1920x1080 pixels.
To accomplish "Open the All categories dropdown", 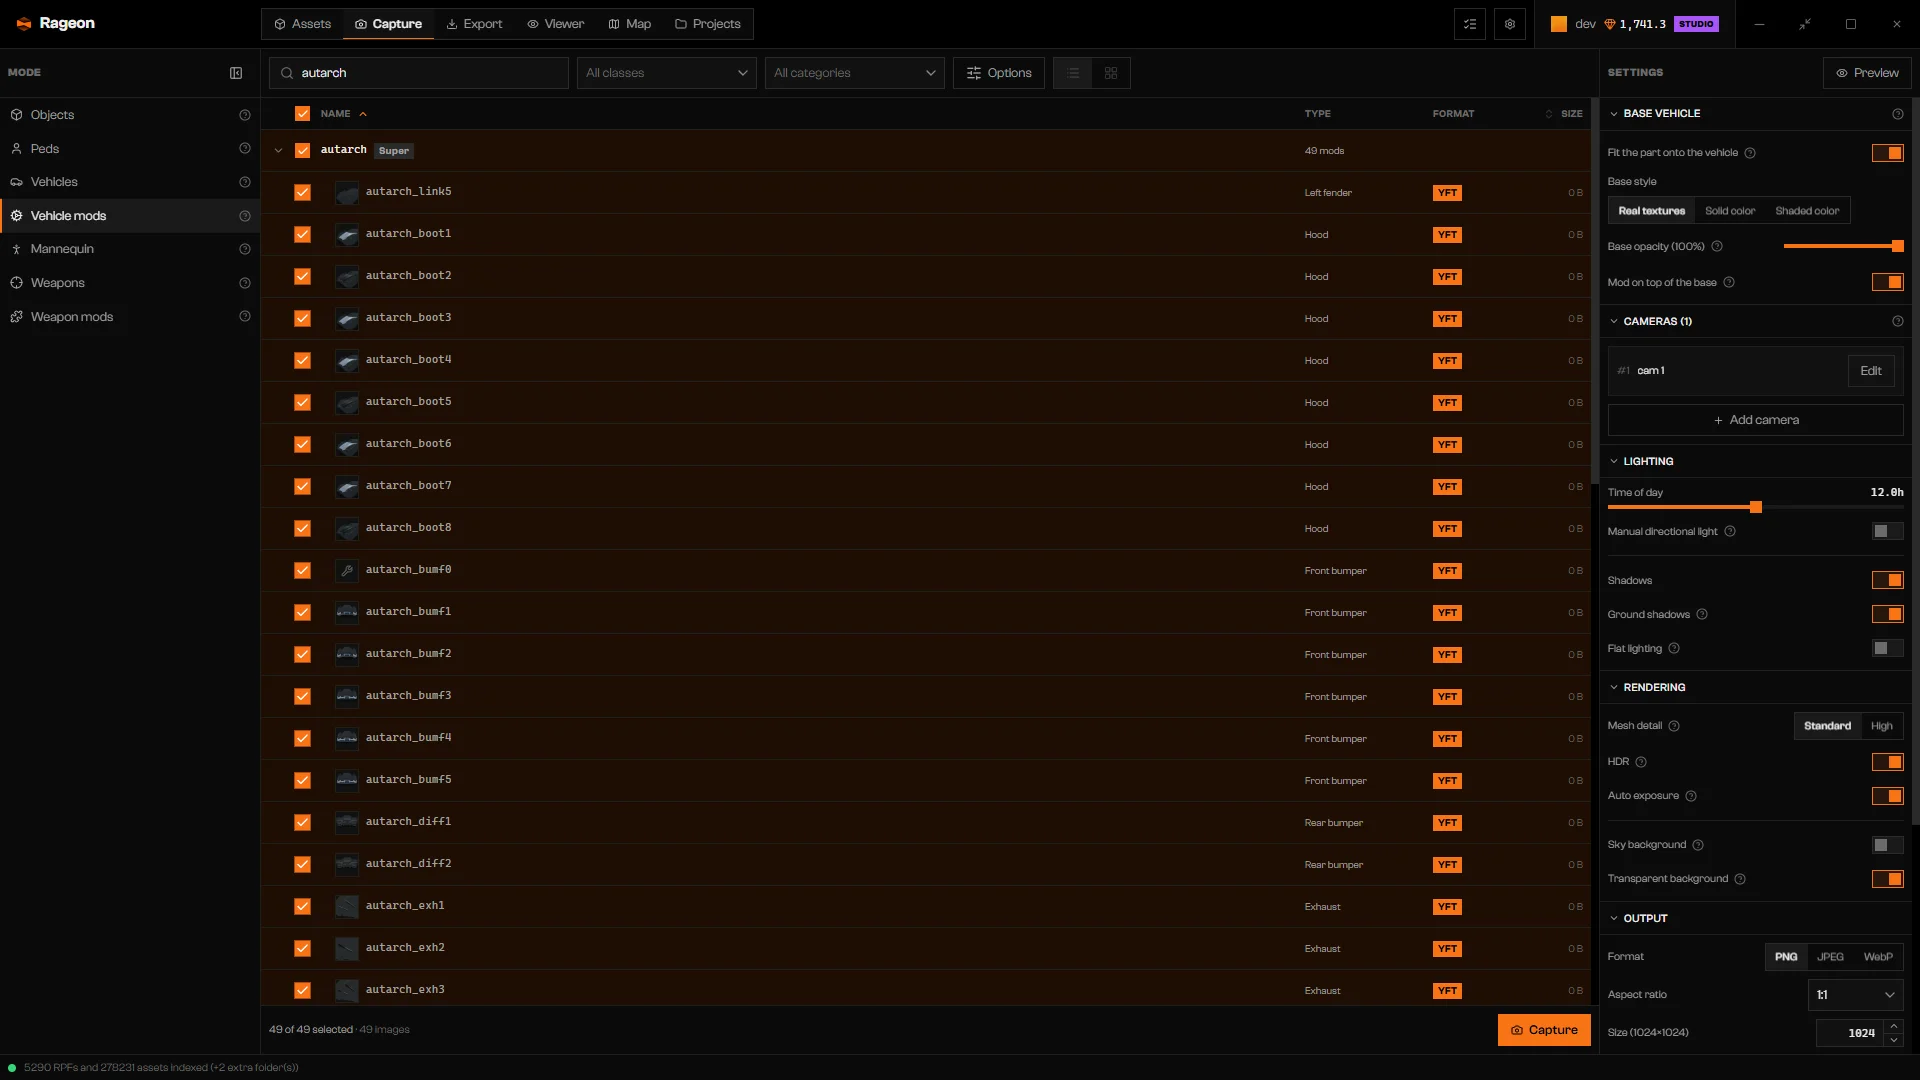I will tap(855, 73).
